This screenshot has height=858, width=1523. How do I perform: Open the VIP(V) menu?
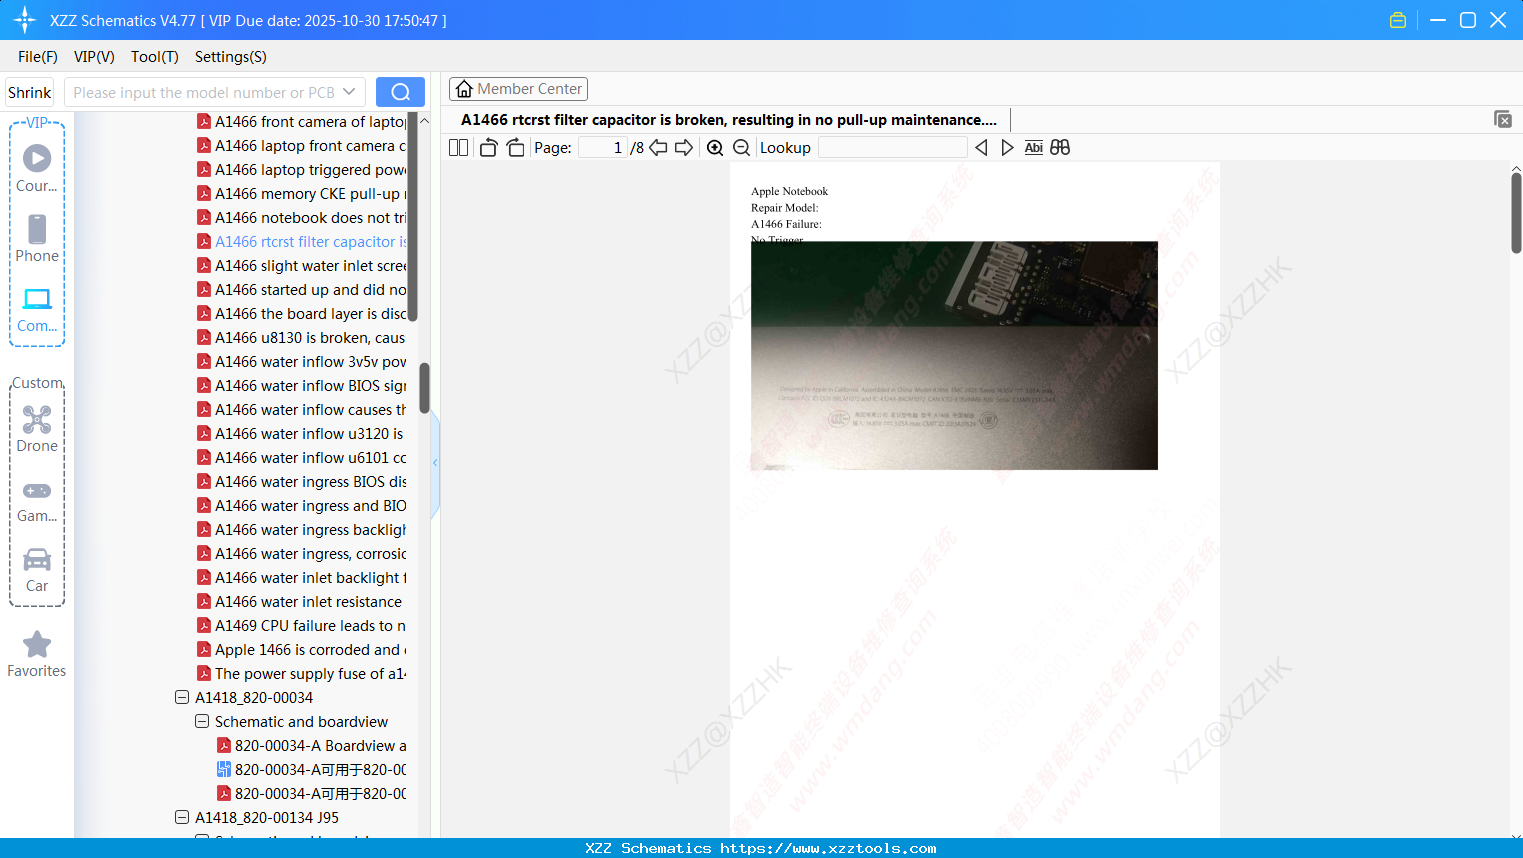pyautogui.click(x=94, y=57)
